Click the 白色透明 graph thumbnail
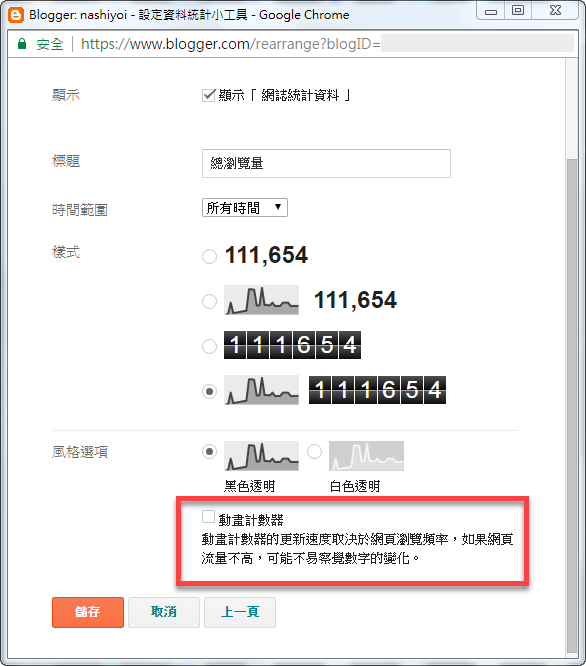This screenshot has height=666, width=586. [366, 456]
